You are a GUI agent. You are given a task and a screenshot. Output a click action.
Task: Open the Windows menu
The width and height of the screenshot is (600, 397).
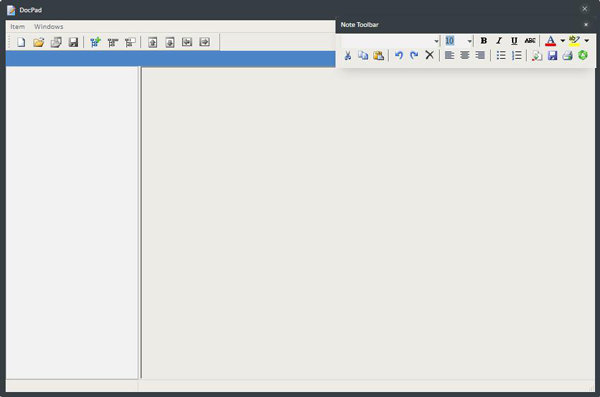[x=49, y=26]
